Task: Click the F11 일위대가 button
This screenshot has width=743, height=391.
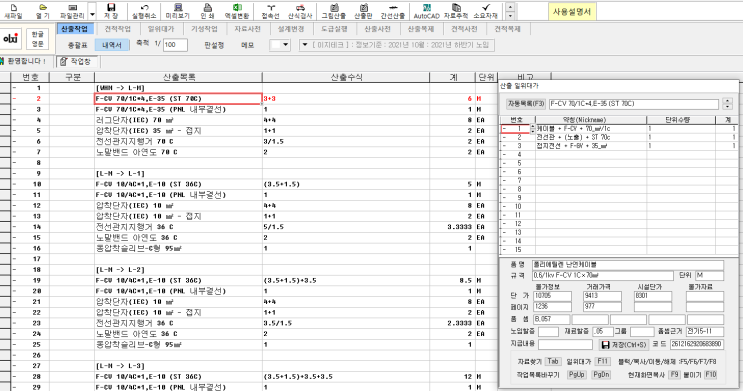Action: tap(602, 362)
